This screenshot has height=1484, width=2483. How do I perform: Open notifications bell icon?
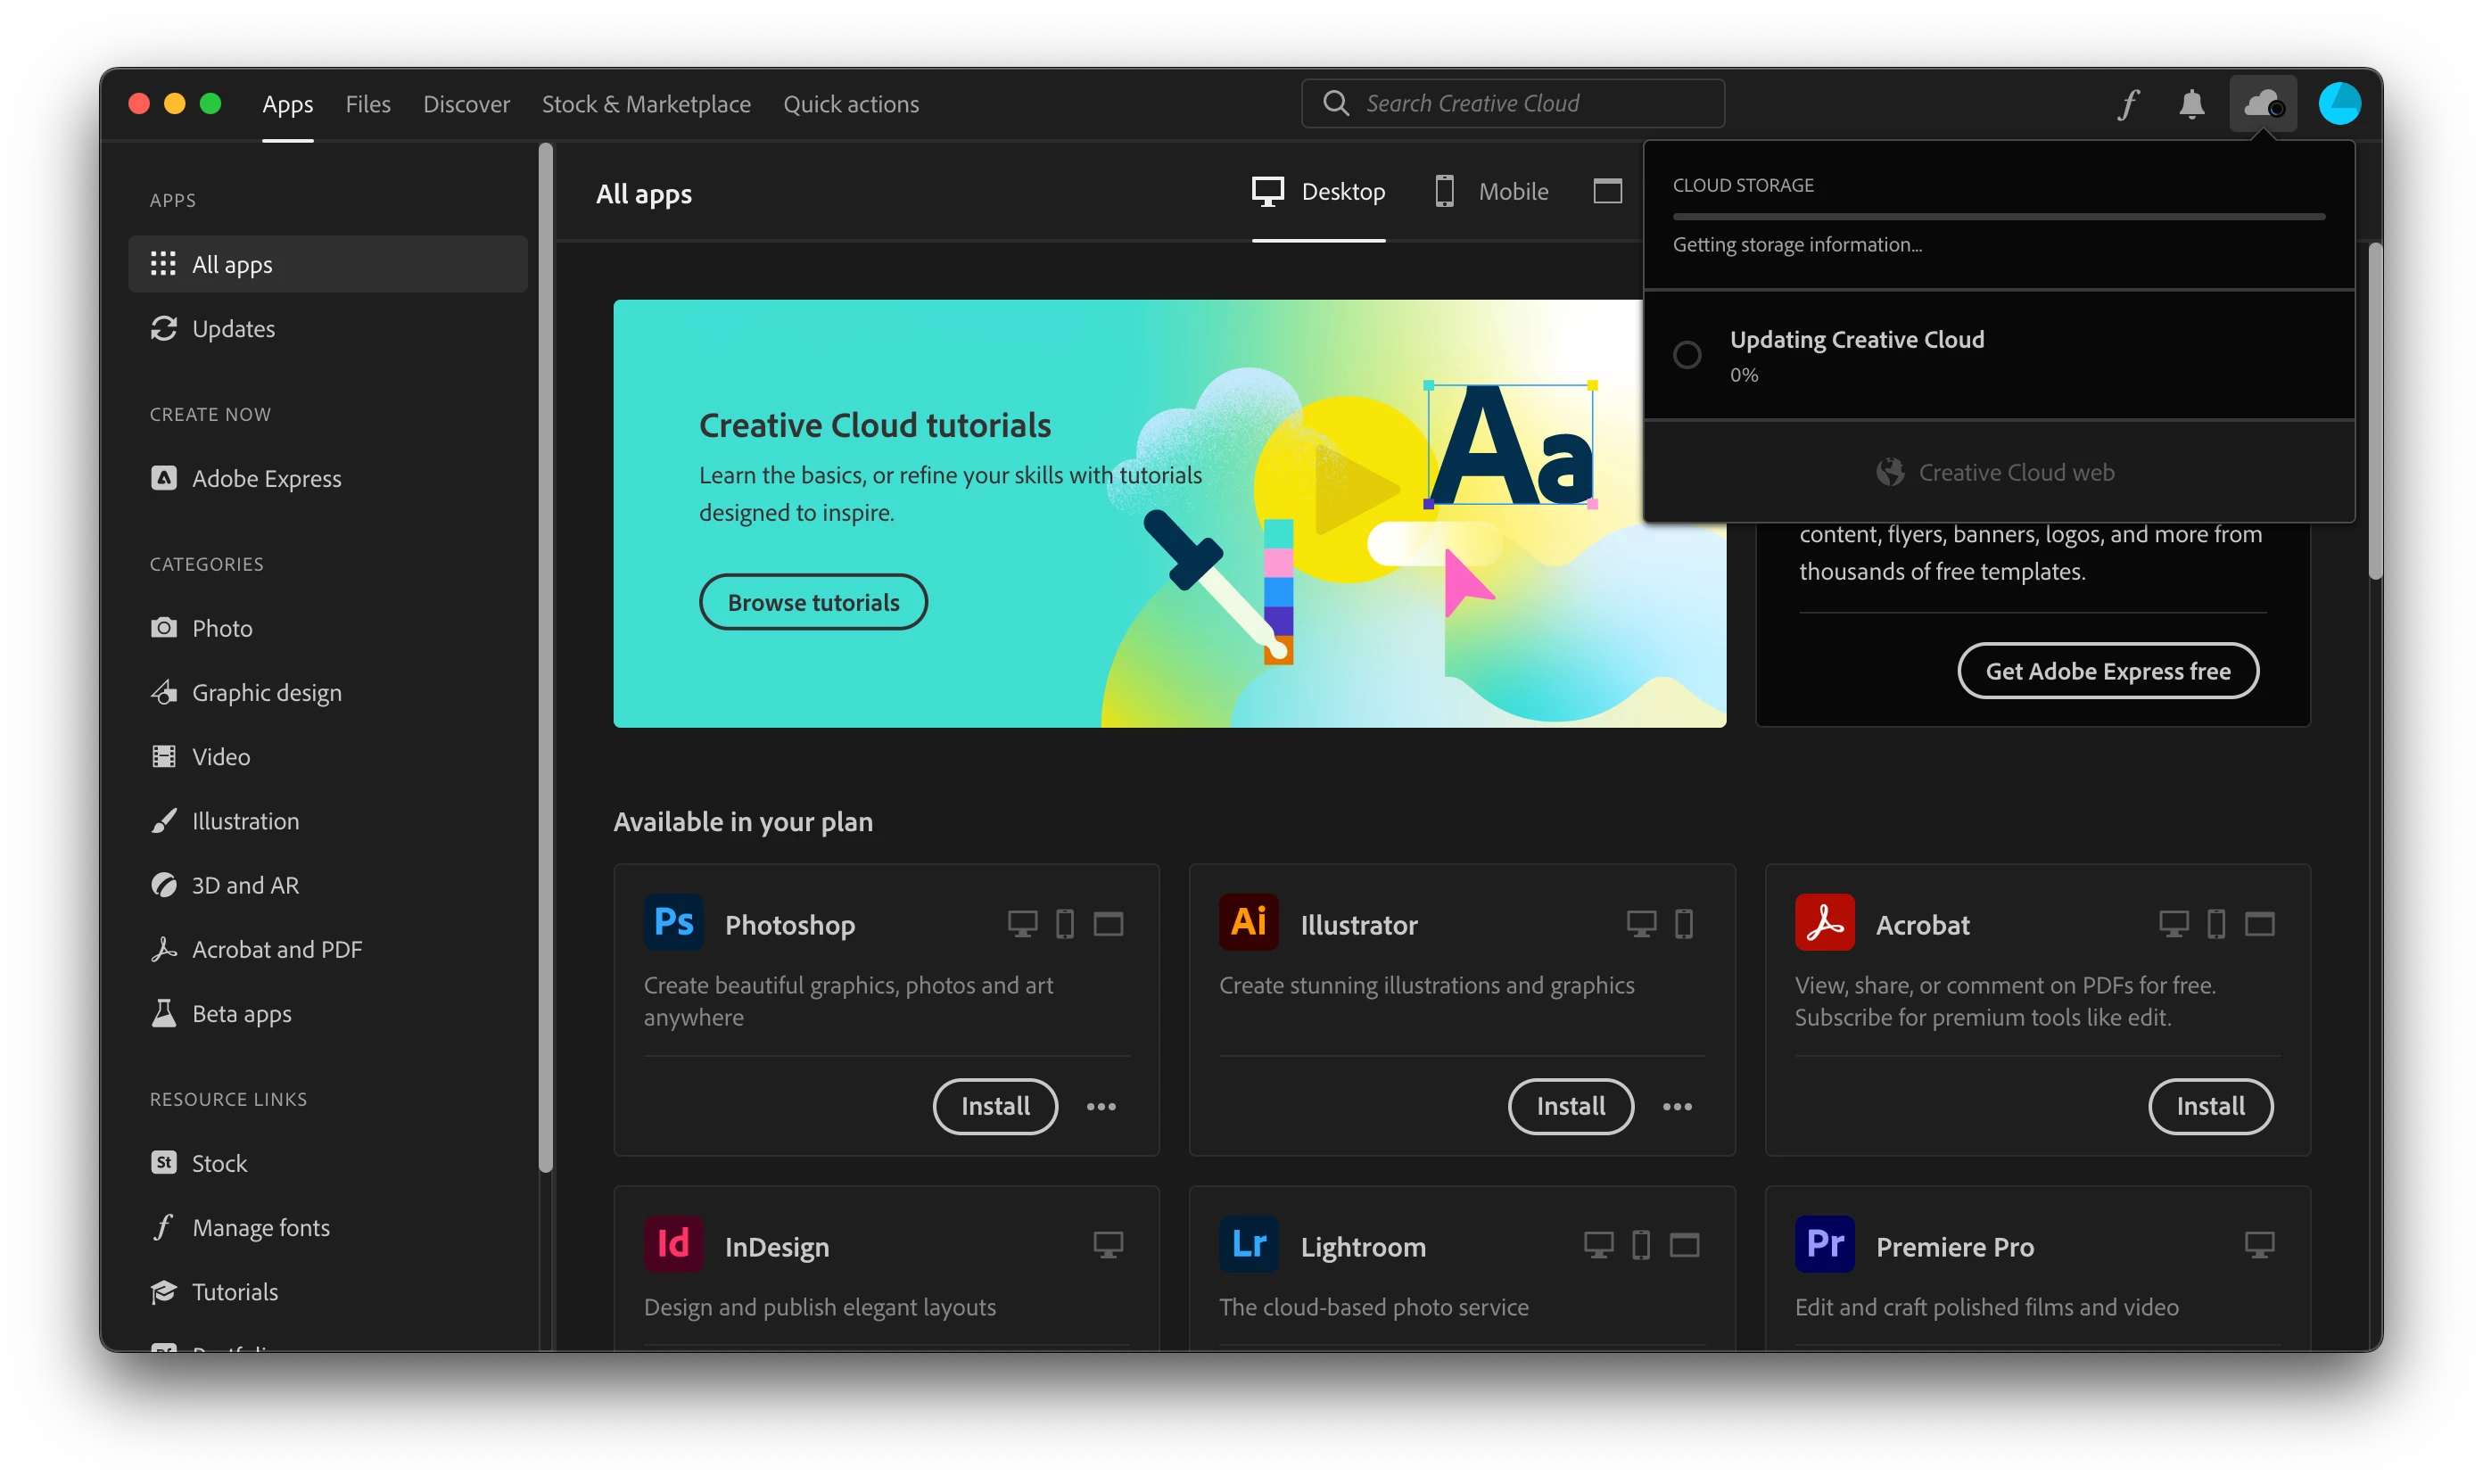coord(2191,104)
